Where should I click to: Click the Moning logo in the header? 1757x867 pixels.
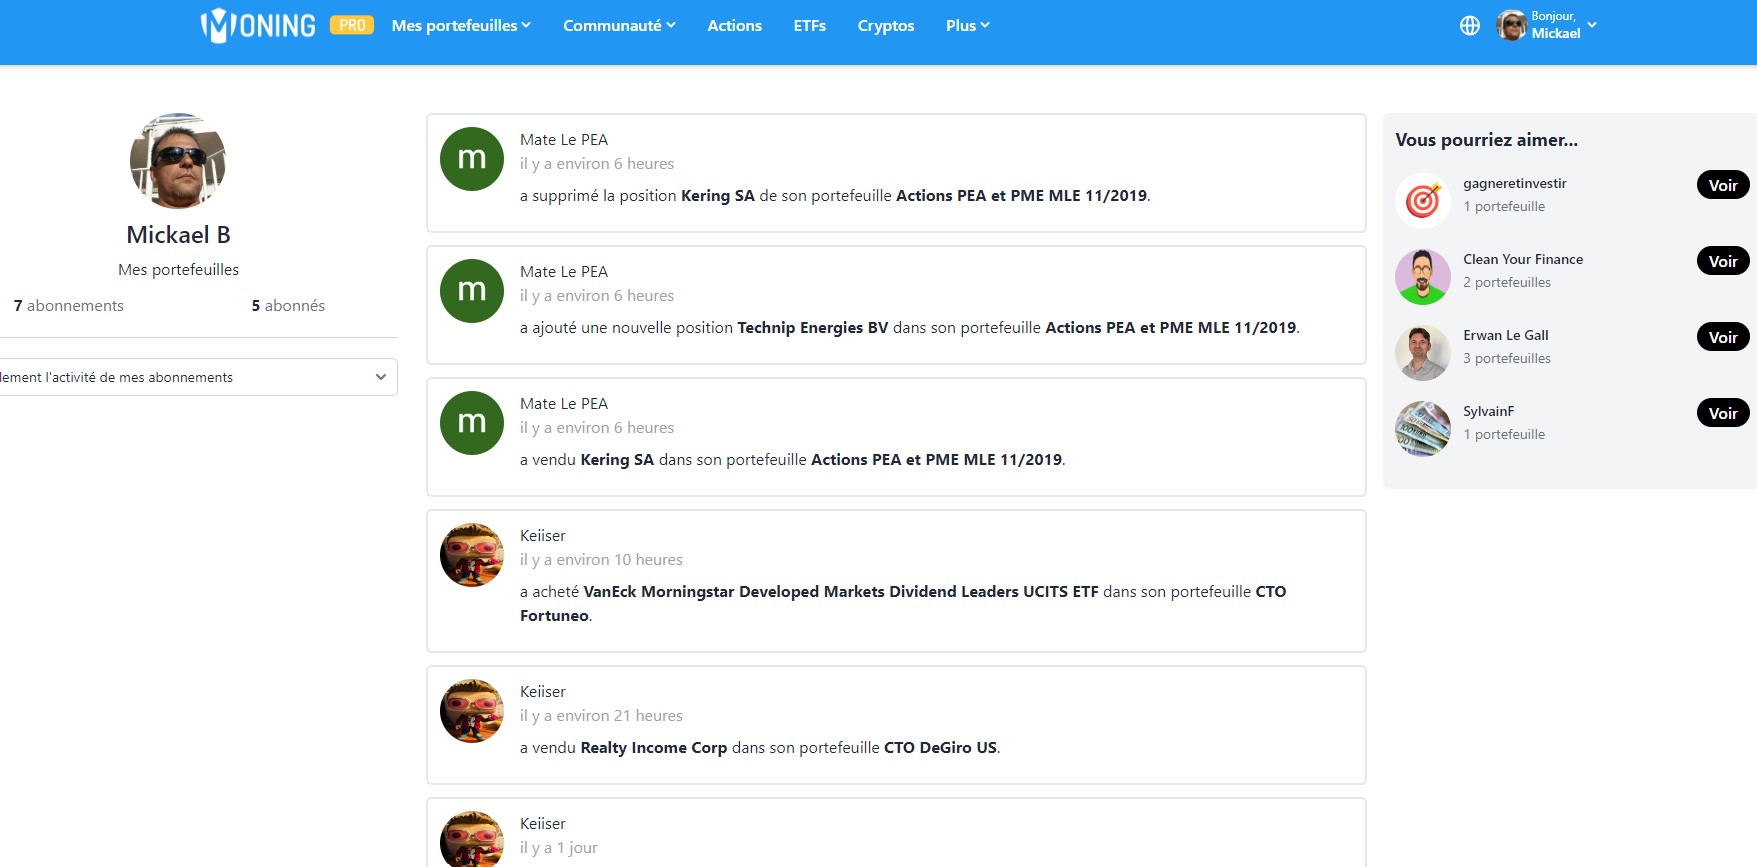tap(258, 25)
